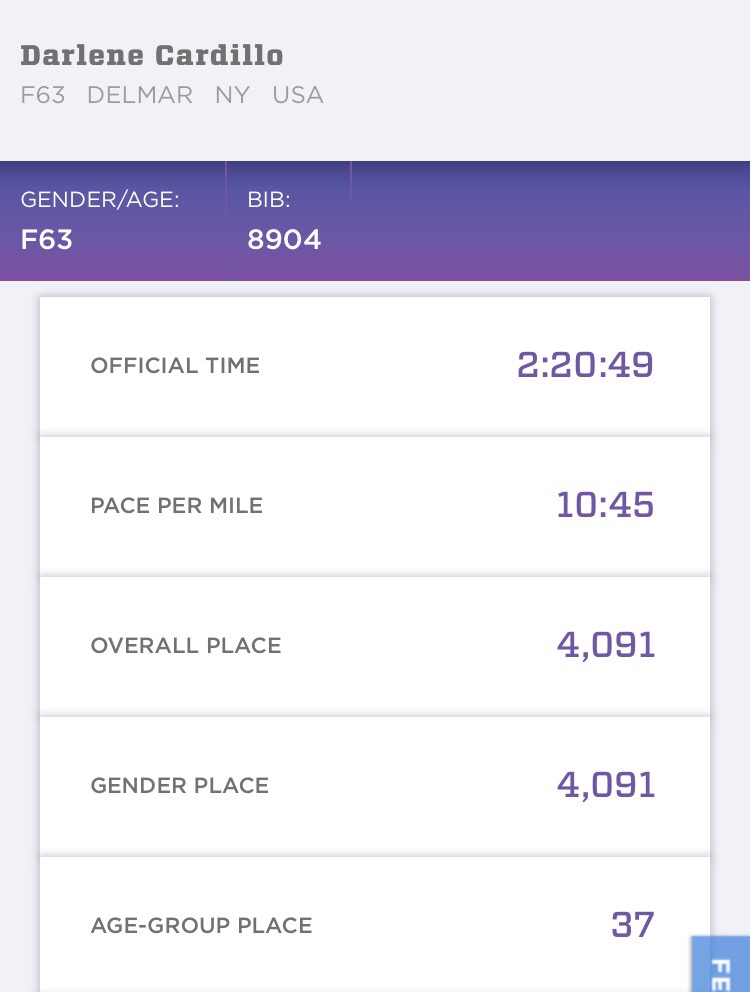Click the USA country text under name
The width and height of the screenshot is (750, 992).
coord(298,96)
